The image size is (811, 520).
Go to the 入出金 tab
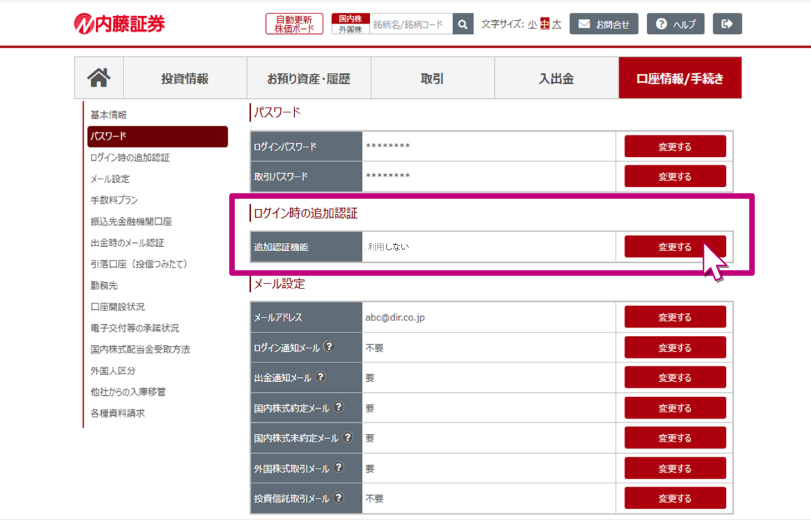click(x=556, y=79)
